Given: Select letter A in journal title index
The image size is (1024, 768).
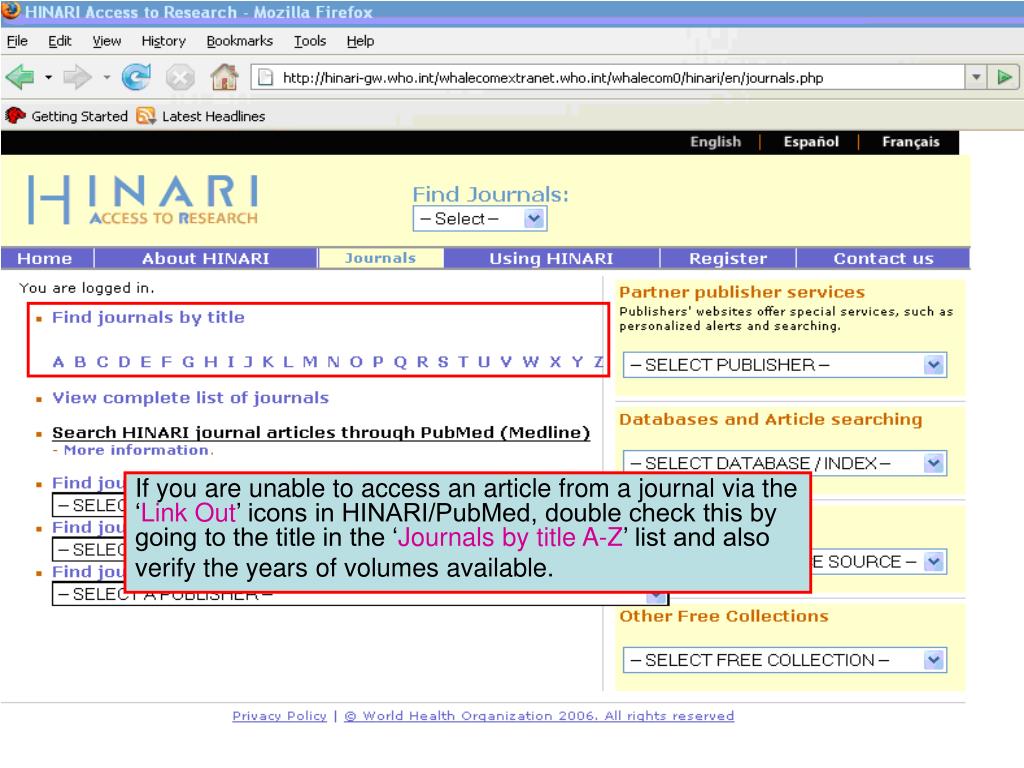Looking at the screenshot, I should (x=58, y=362).
